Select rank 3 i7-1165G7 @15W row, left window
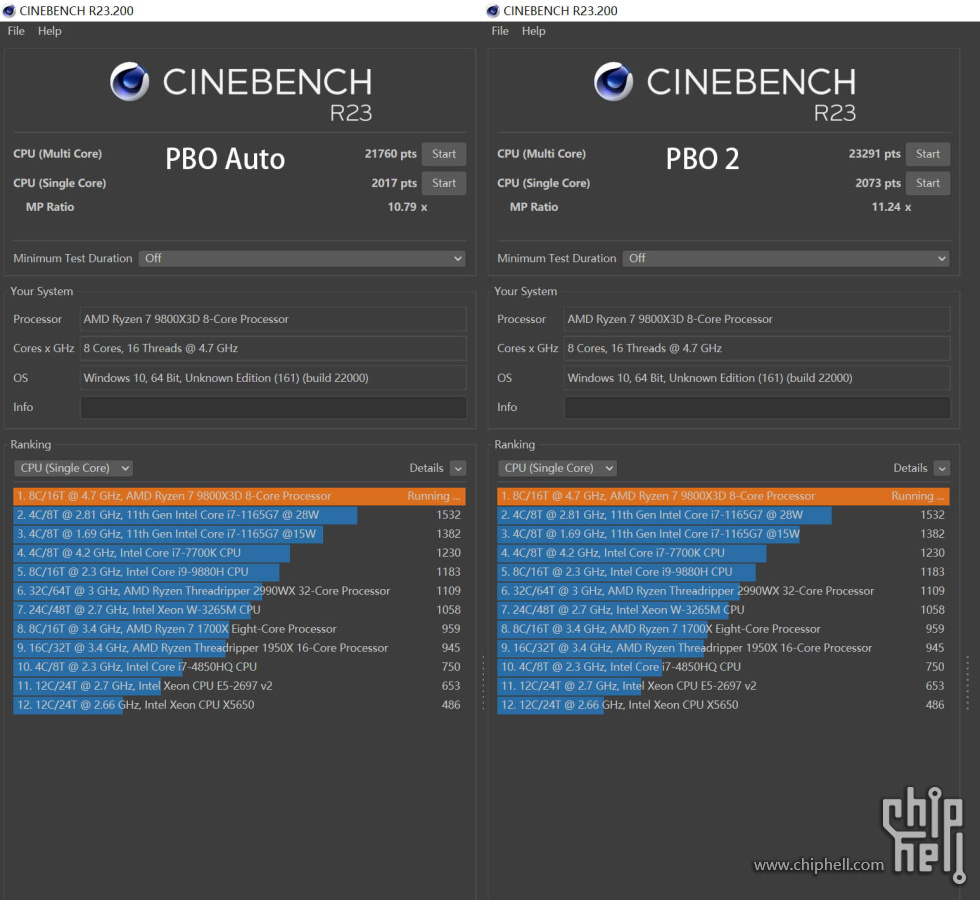This screenshot has height=900, width=980. pyautogui.click(x=239, y=534)
